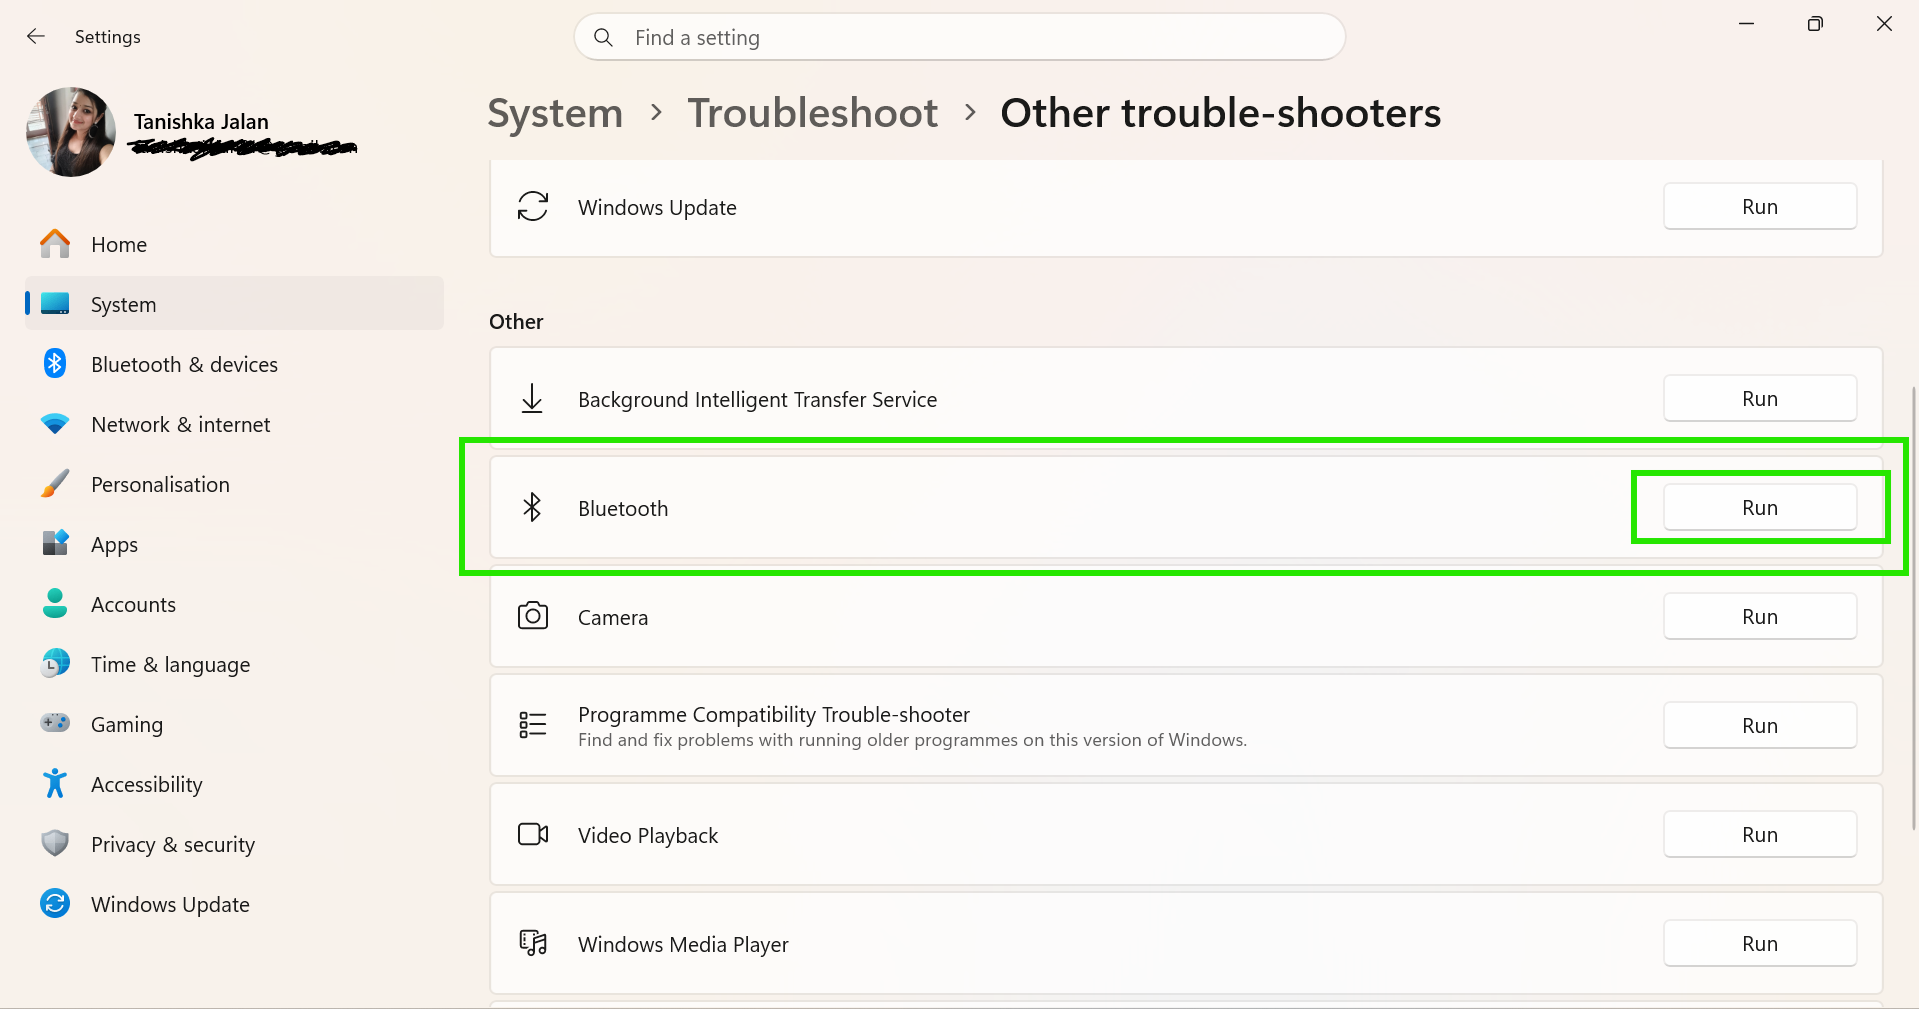This screenshot has height=1009, width=1919.
Task: Click the Accessibility figure icon
Action: pos(55,783)
